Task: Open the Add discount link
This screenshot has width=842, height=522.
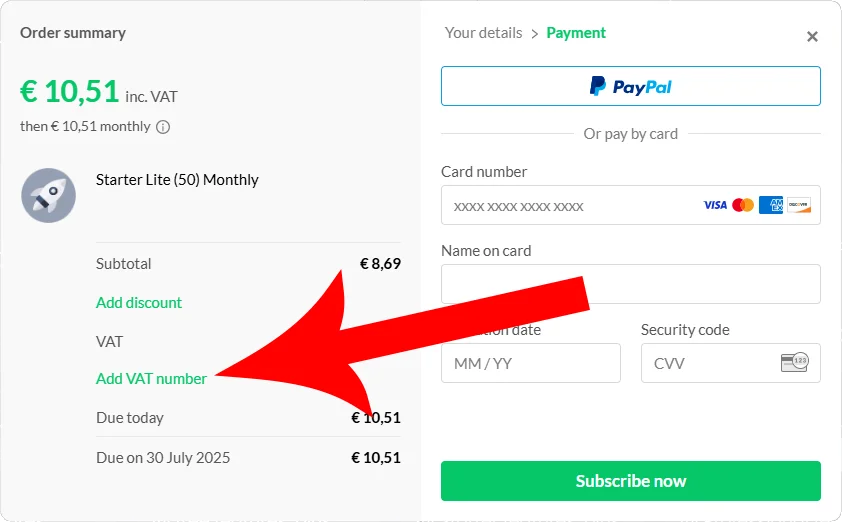Action: click(x=139, y=303)
